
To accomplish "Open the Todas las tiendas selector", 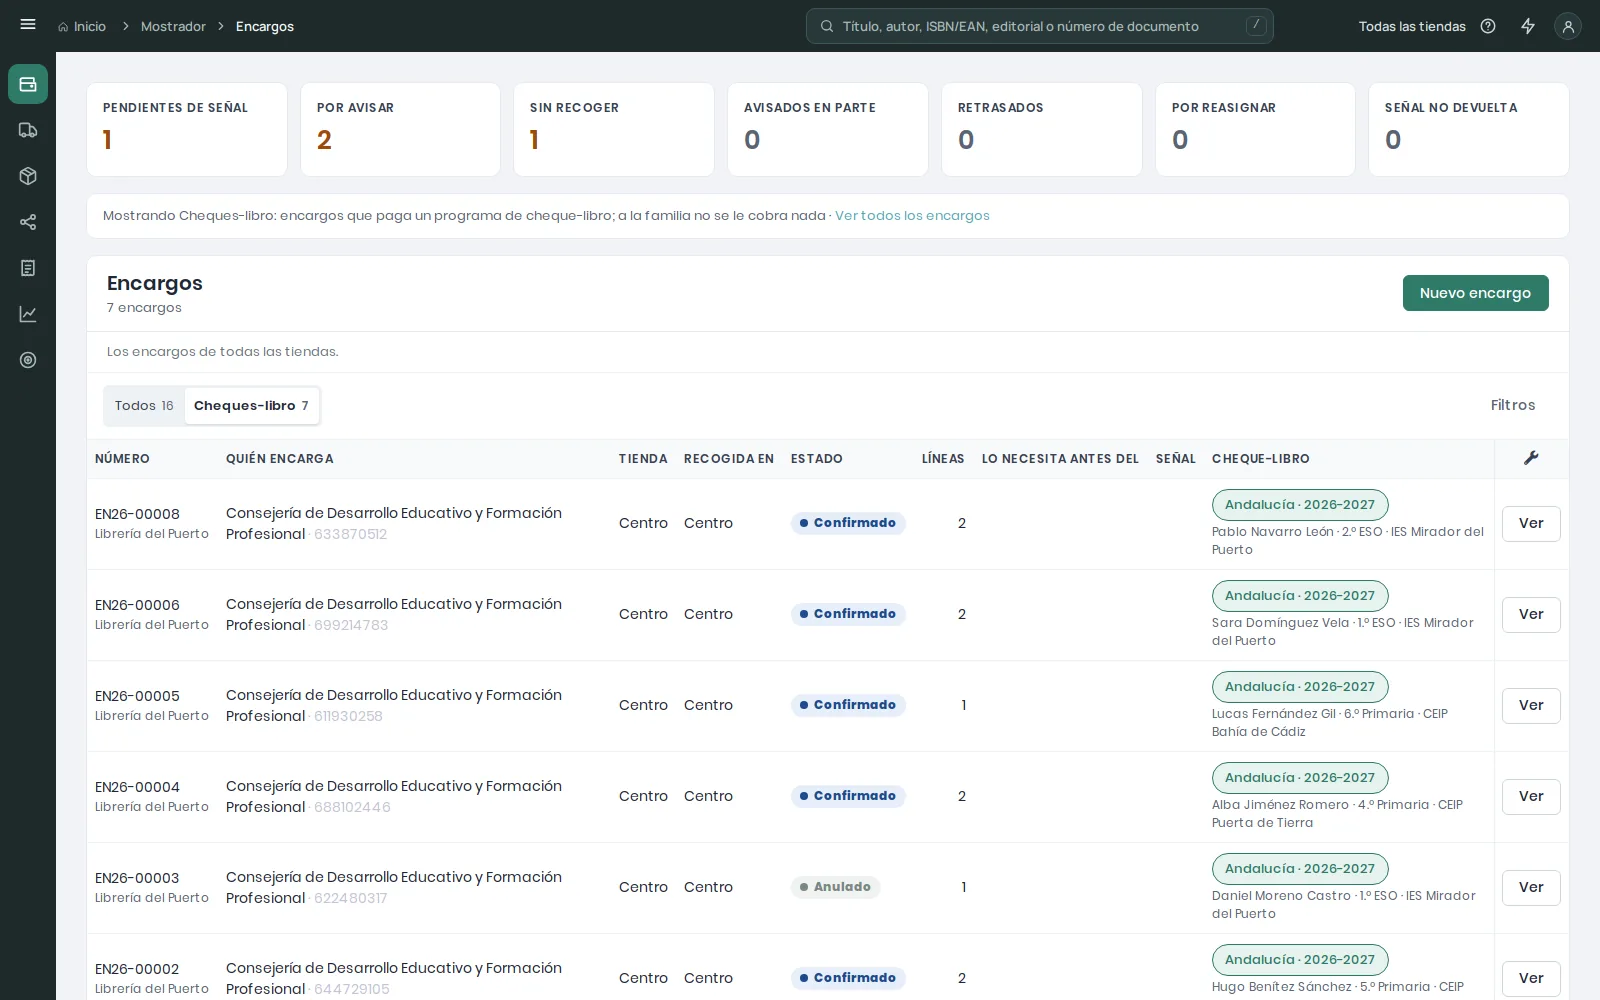I will [1412, 26].
